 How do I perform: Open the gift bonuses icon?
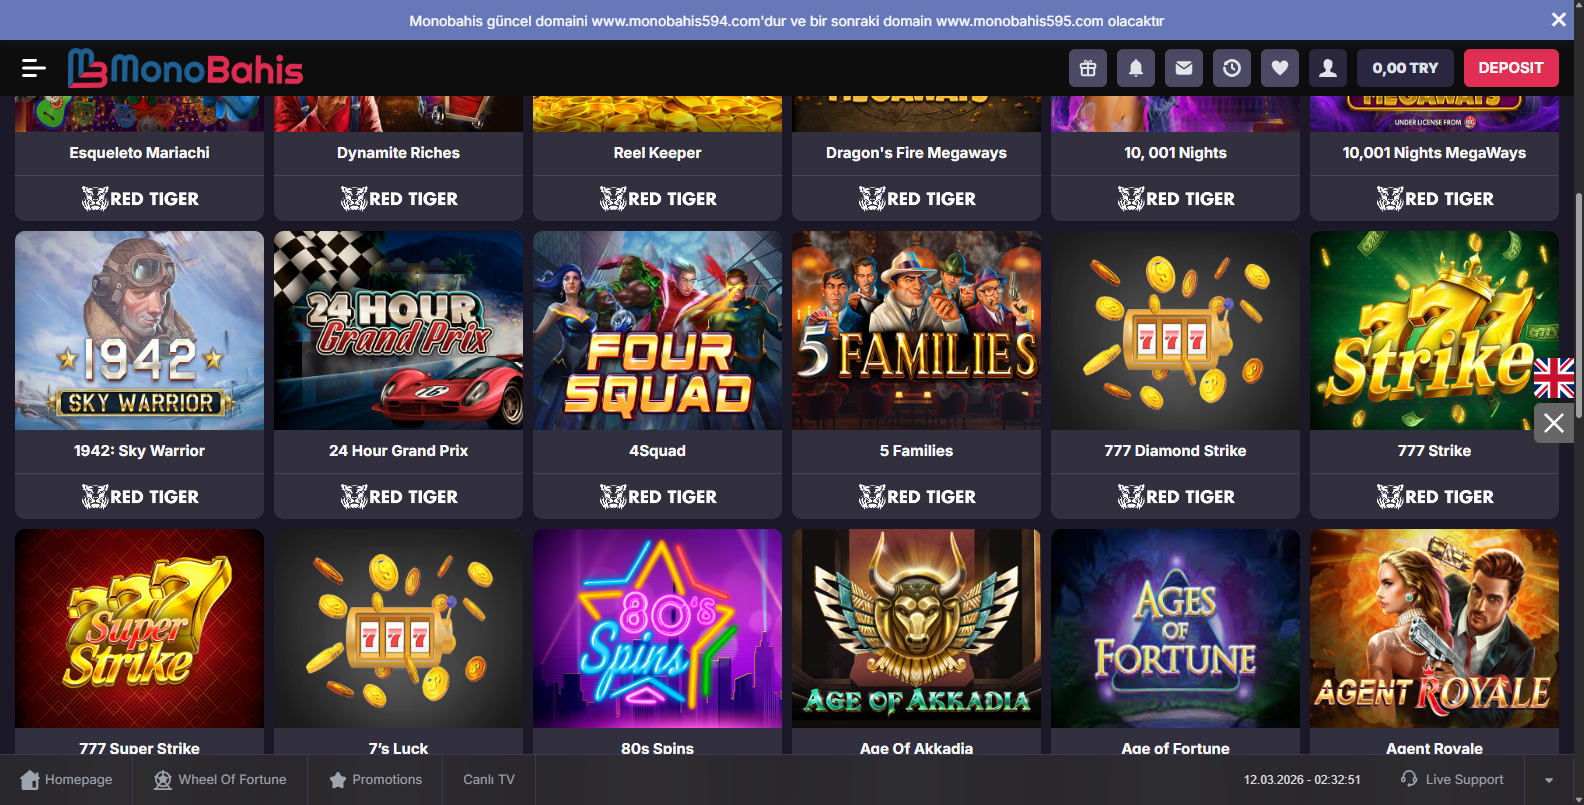pos(1088,68)
